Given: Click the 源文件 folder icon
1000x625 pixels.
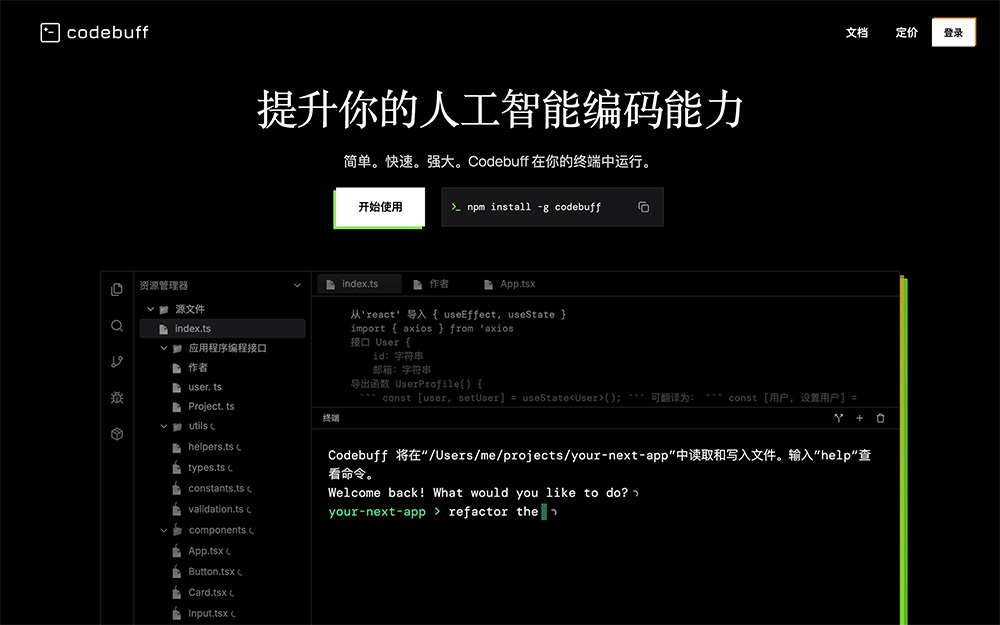Looking at the screenshot, I should tap(164, 309).
